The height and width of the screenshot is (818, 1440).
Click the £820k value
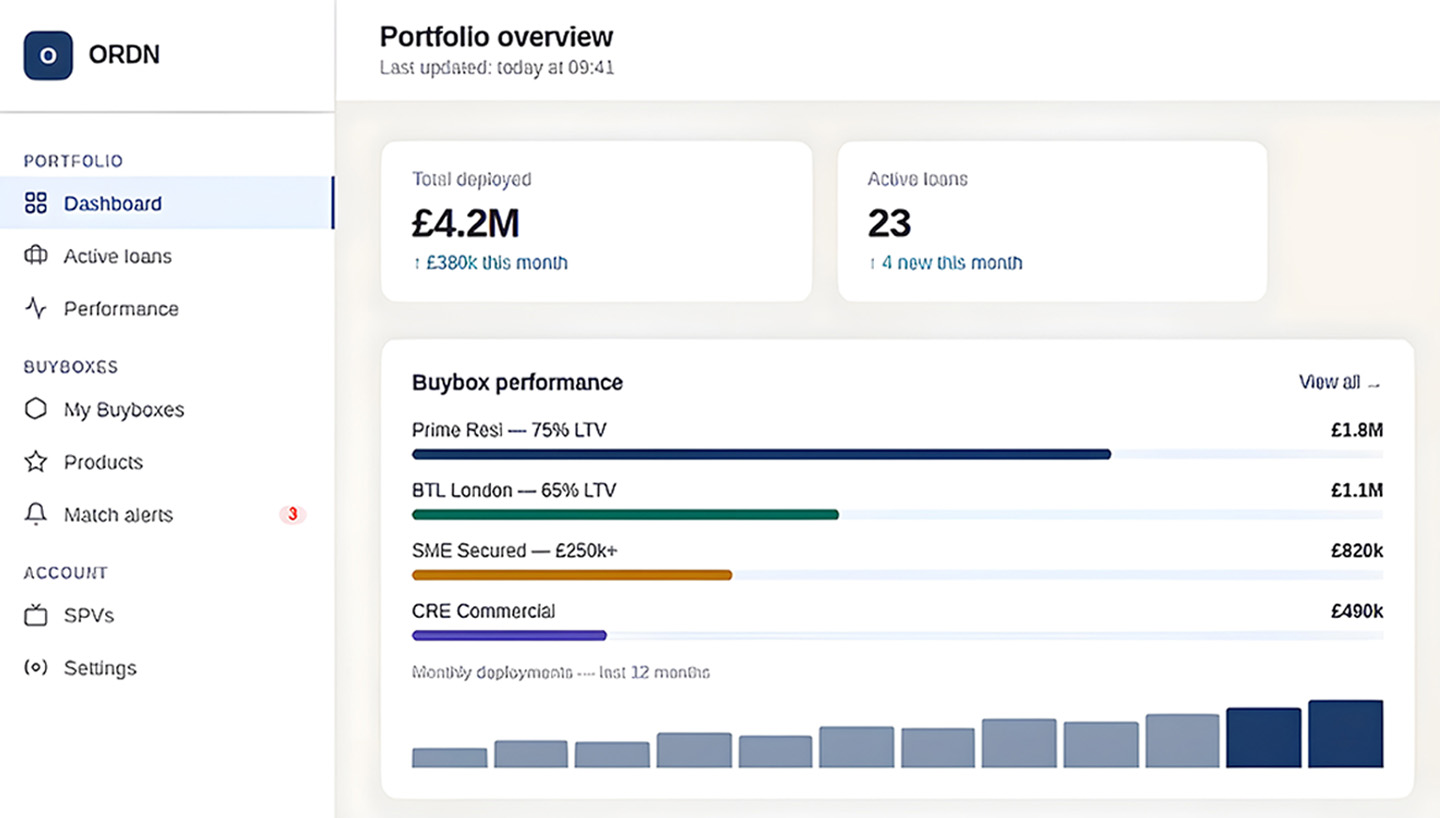(1357, 551)
